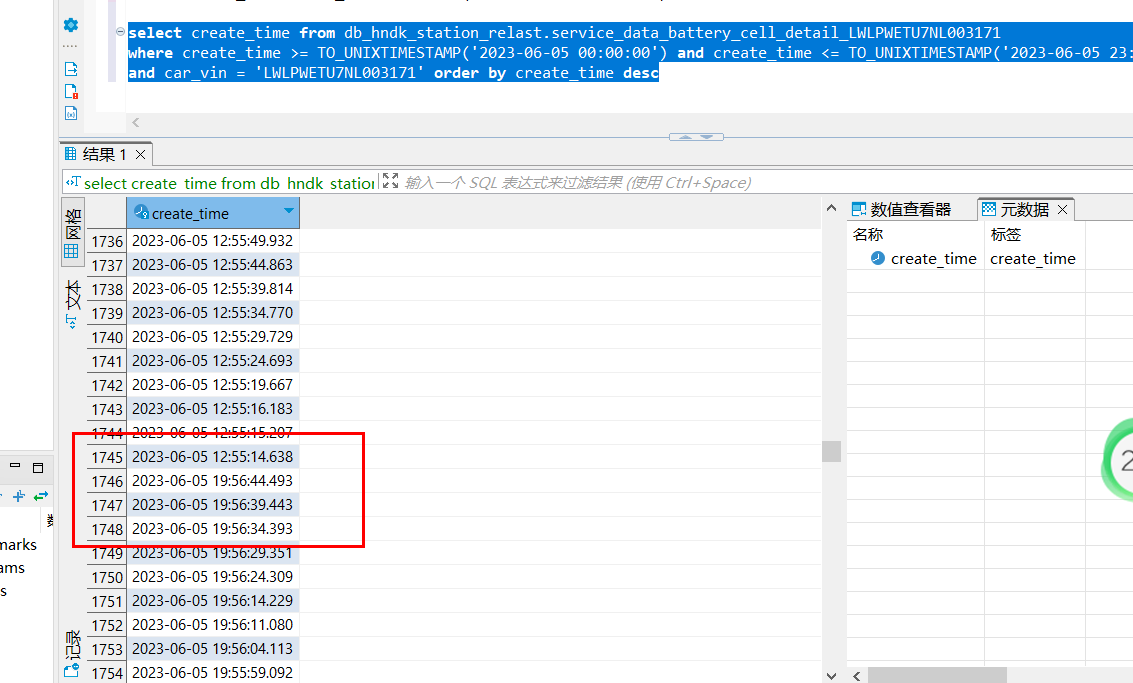The width and height of the screenshot is (1133, 683).
Task: Click the down arrow on the editor divider
Action: pos(708,137)
